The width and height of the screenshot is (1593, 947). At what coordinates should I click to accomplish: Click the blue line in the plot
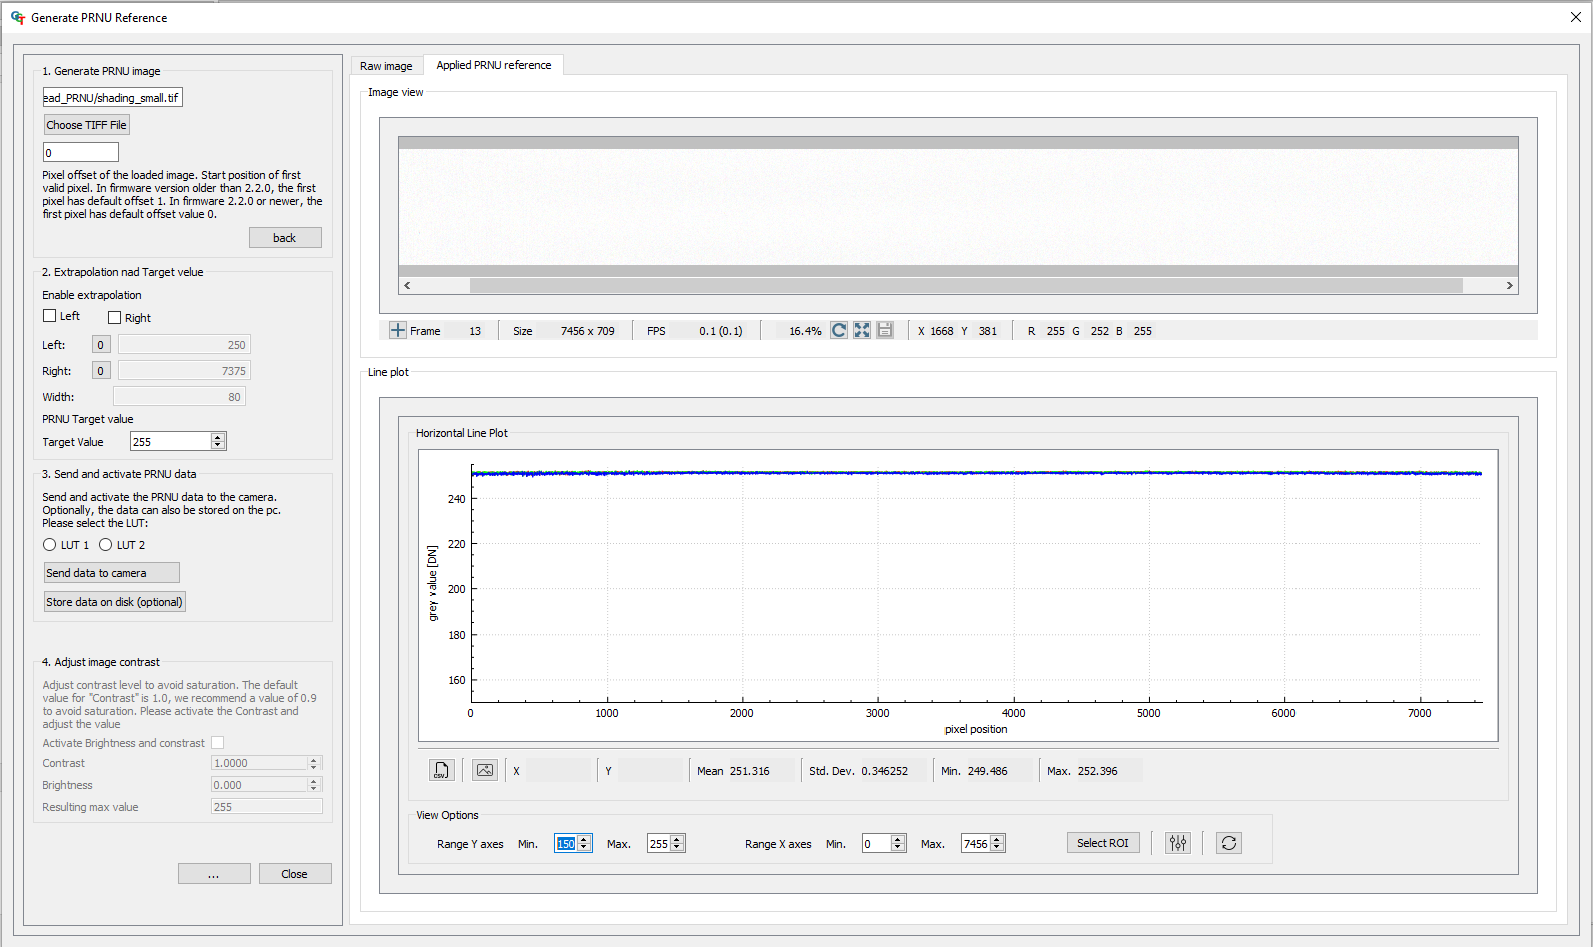point(976,474)
